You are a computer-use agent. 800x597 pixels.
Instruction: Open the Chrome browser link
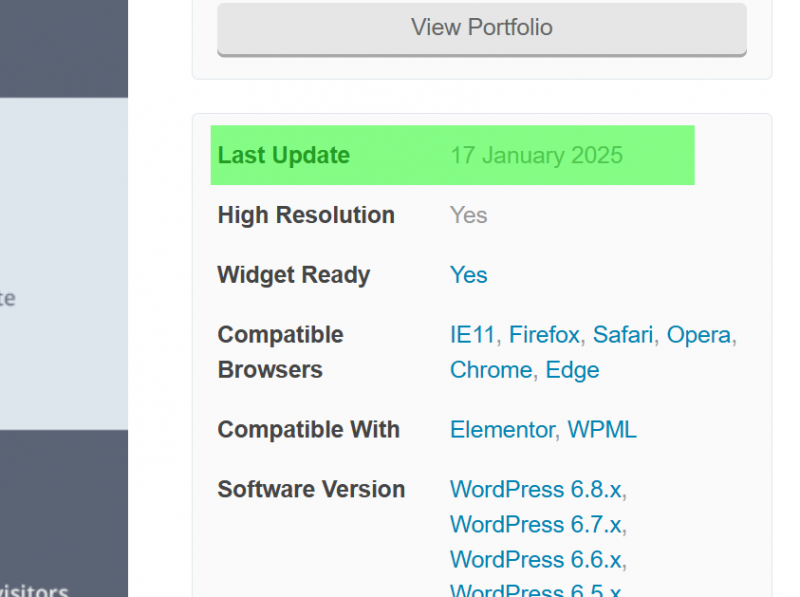point(490,370)
